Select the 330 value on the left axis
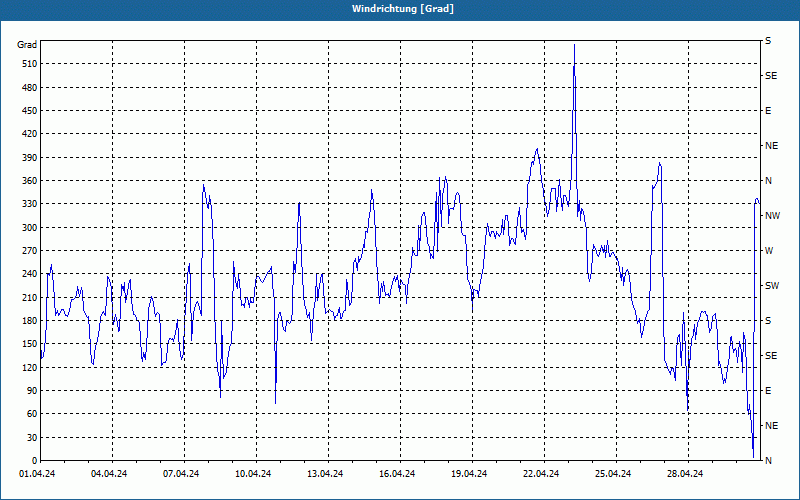This screenshot has height=500, width=800. [x=31, y=204]
